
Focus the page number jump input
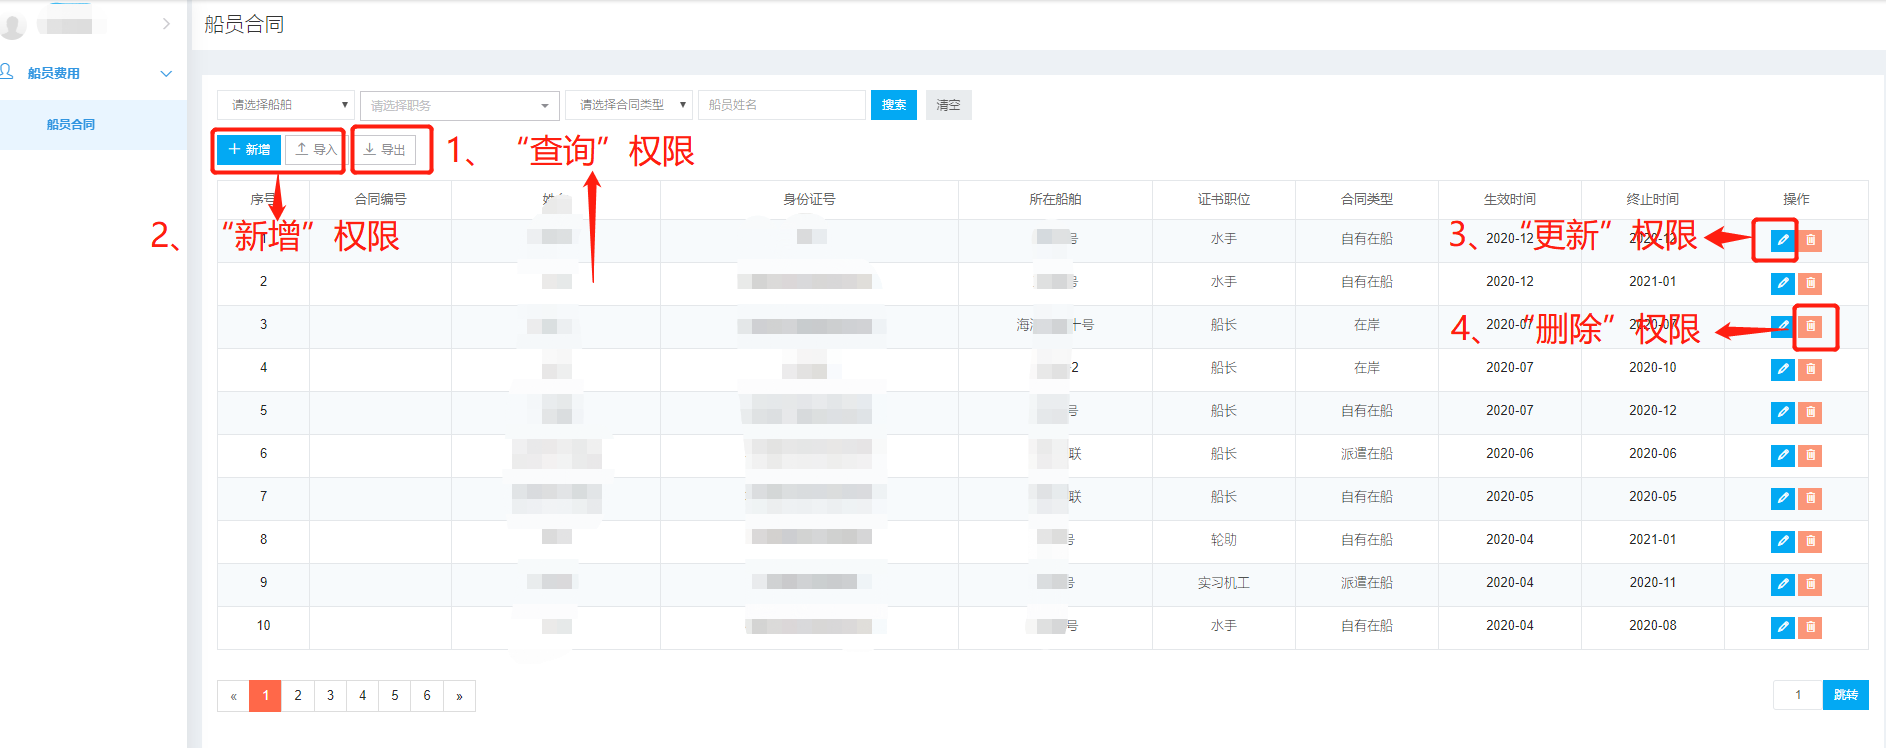(1797, 695)
